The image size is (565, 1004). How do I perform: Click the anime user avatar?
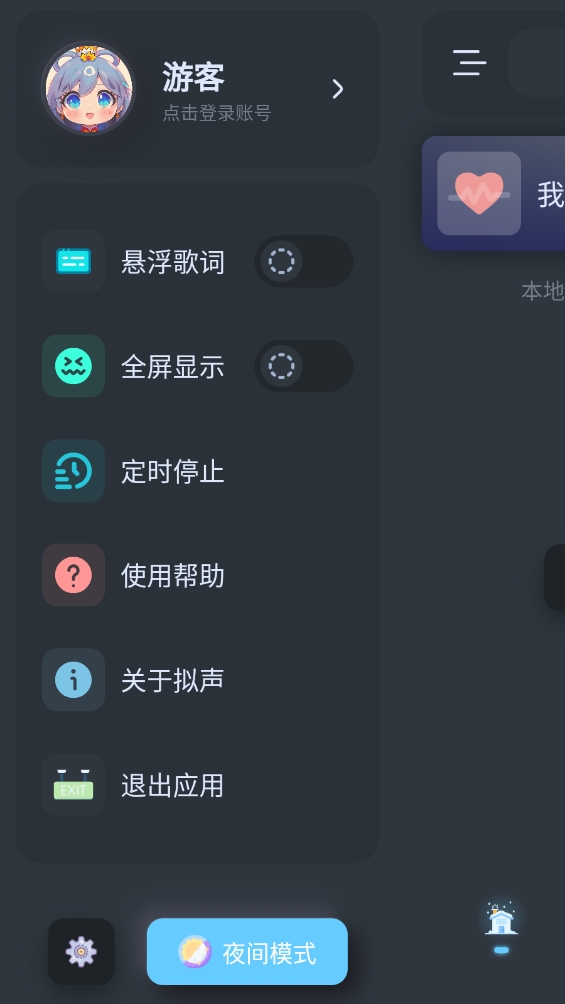click(x=88, y=88)
